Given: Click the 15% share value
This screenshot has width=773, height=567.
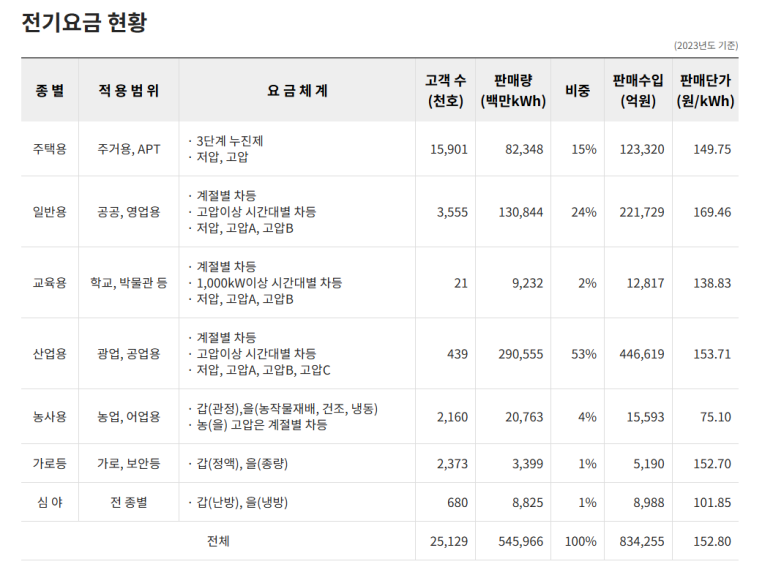Looking at the screenshot, I should (x=584, y=149).
